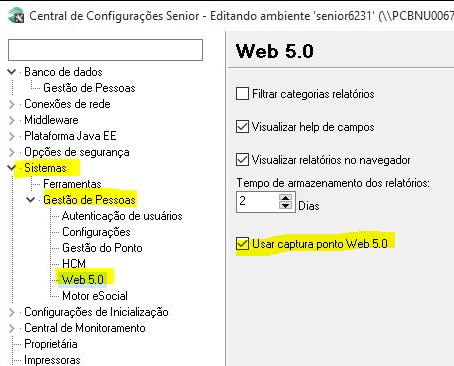Image resolution: width=454 pixels, height=366 pixels.
Task: Enable Filtrar categorias relatórios checkbox
Action: click(242, 94)
